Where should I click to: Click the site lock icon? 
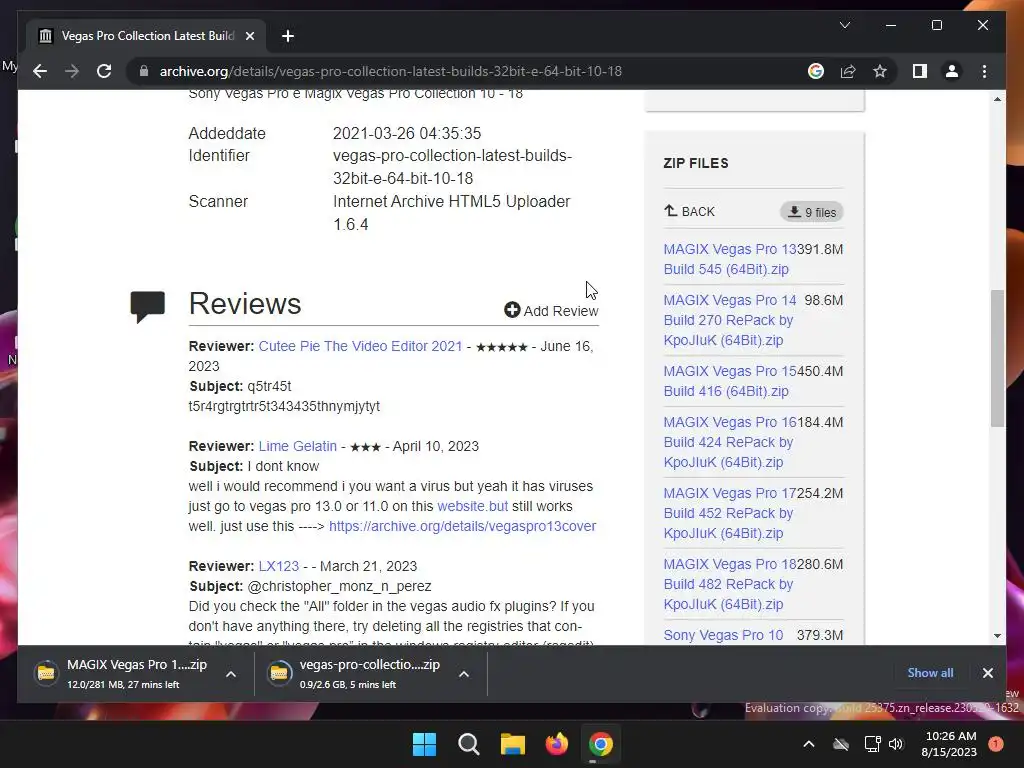click(144, 71)
